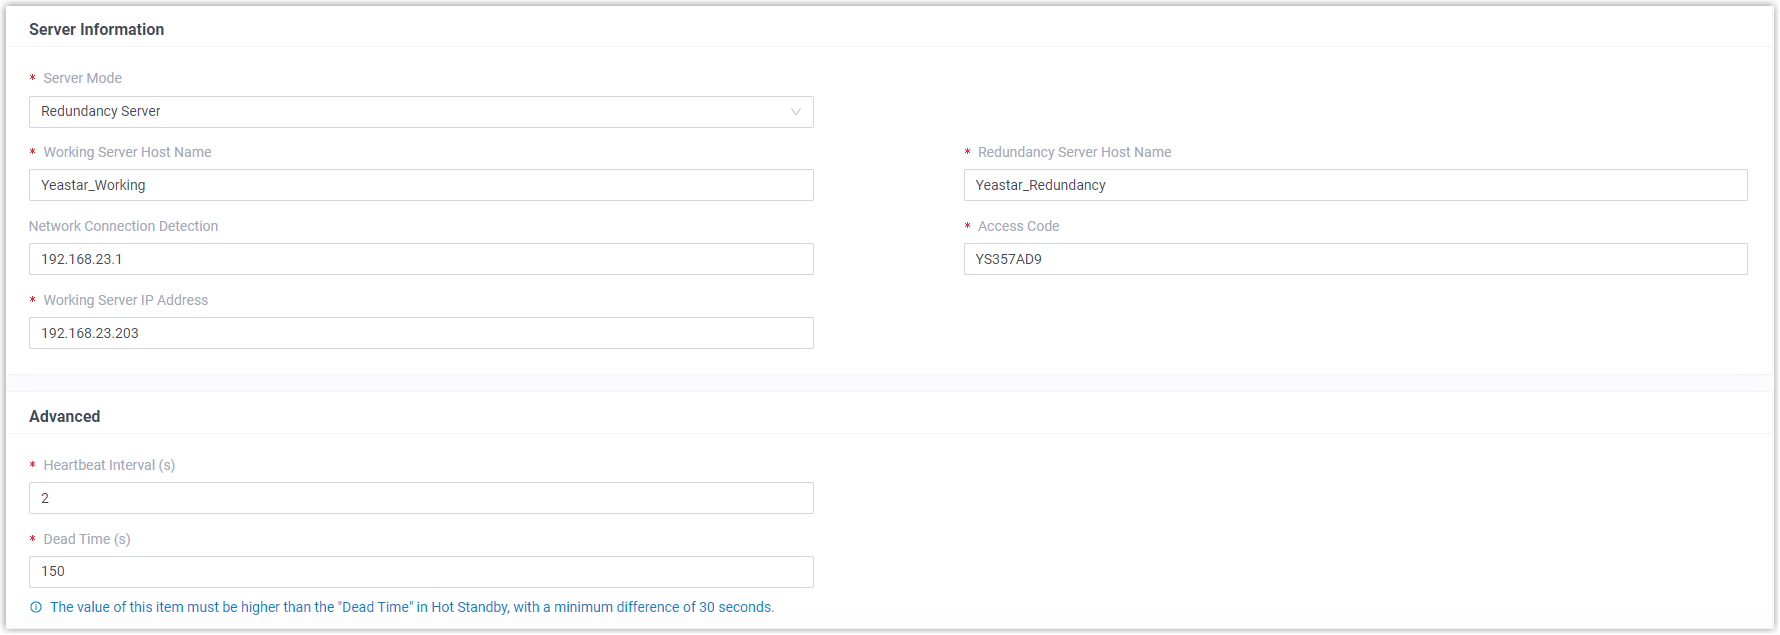Click the info icon below Dead Time
Screen dimensions: 1780x635
36,607
